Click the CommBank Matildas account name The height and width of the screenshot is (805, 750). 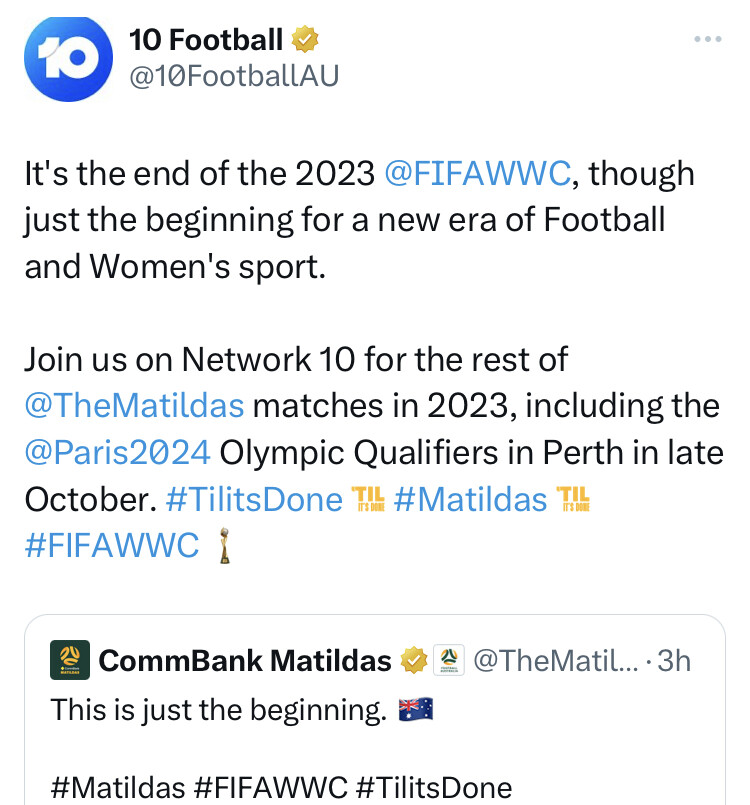[245, 661]
